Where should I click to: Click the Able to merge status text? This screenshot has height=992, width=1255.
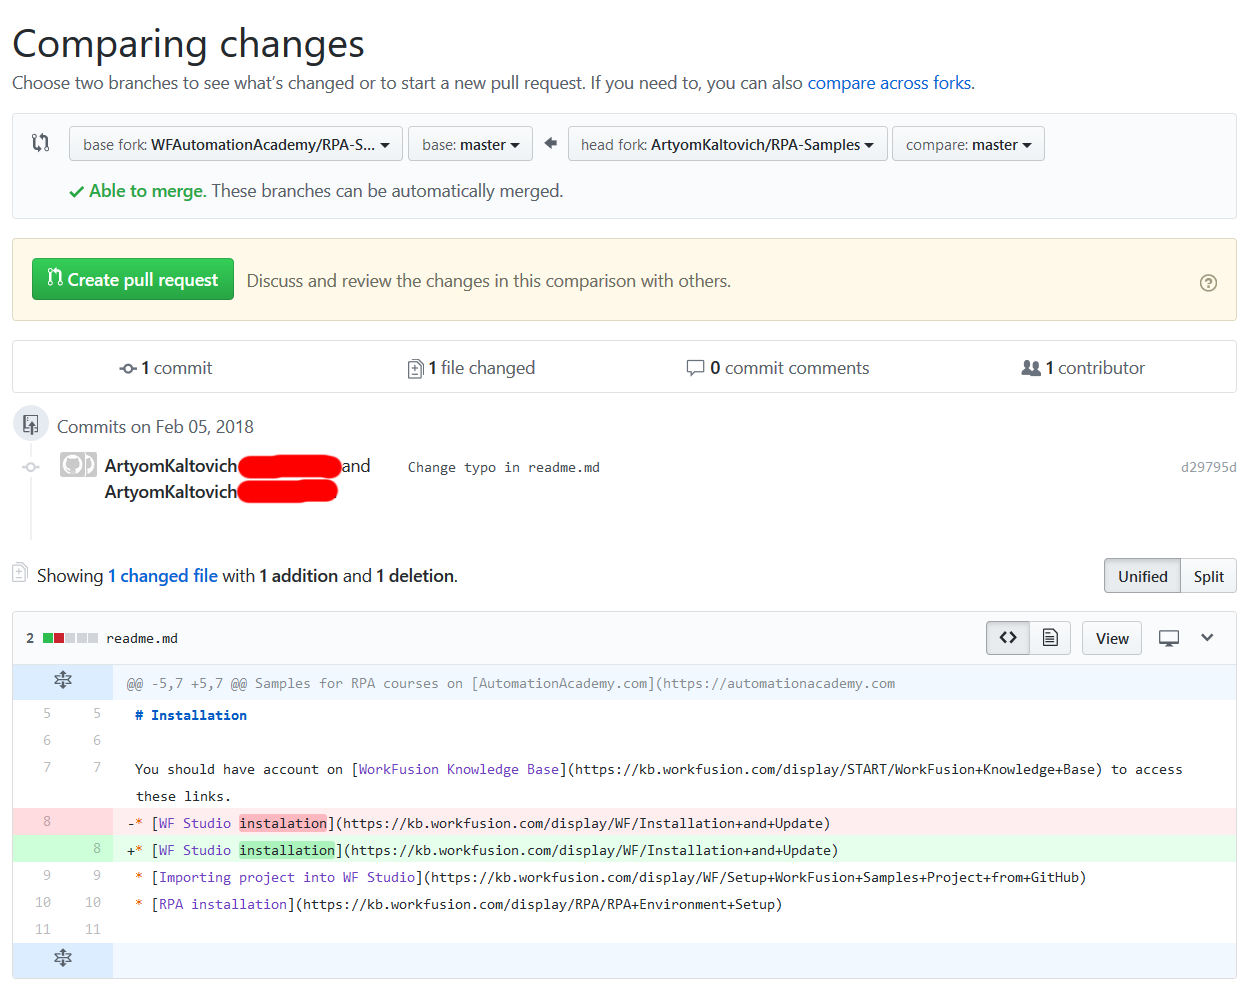147,191
